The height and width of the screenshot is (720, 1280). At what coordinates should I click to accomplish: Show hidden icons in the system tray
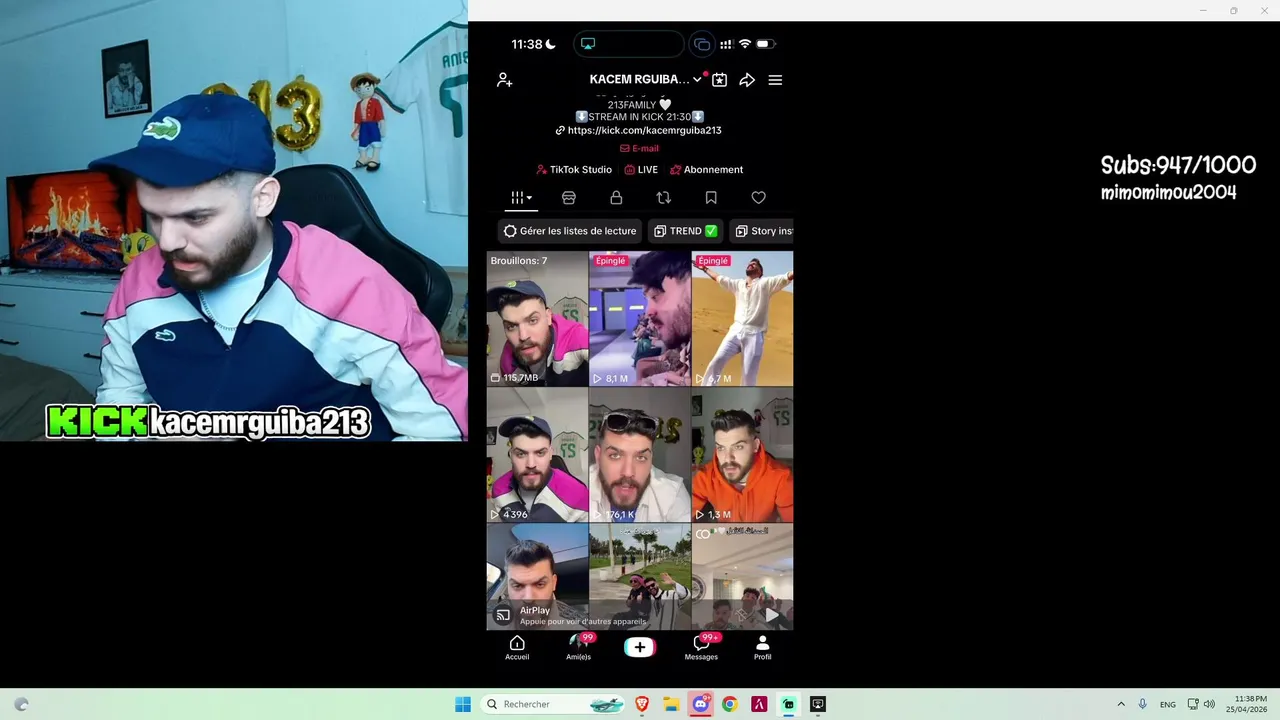point(1121,704)
